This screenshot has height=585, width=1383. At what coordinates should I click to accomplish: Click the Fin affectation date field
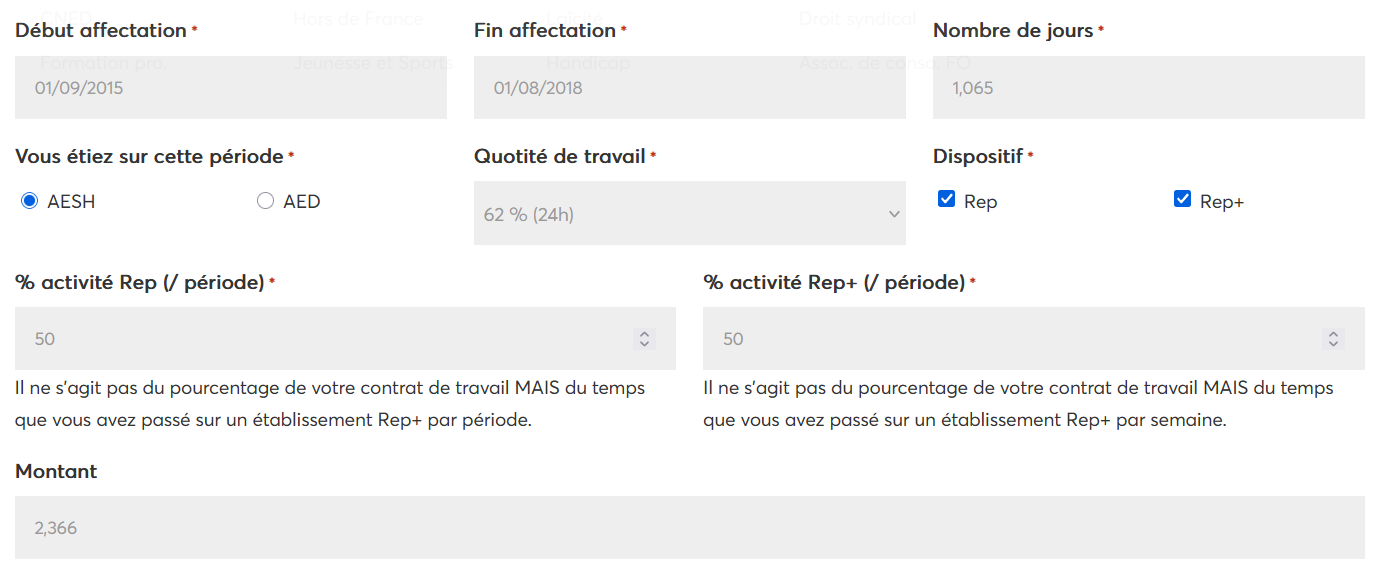(689, 88)
